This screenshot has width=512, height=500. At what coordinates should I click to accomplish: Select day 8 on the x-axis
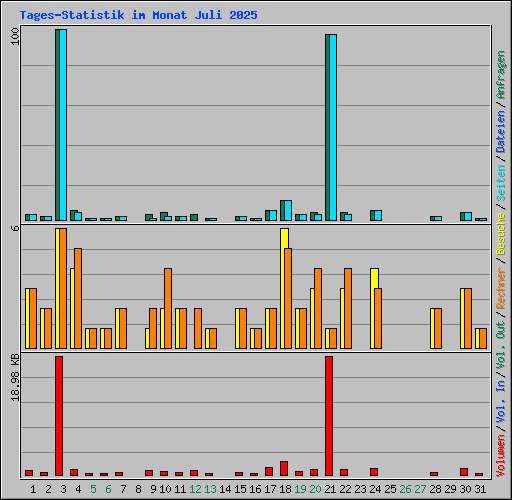pos(138,489)
